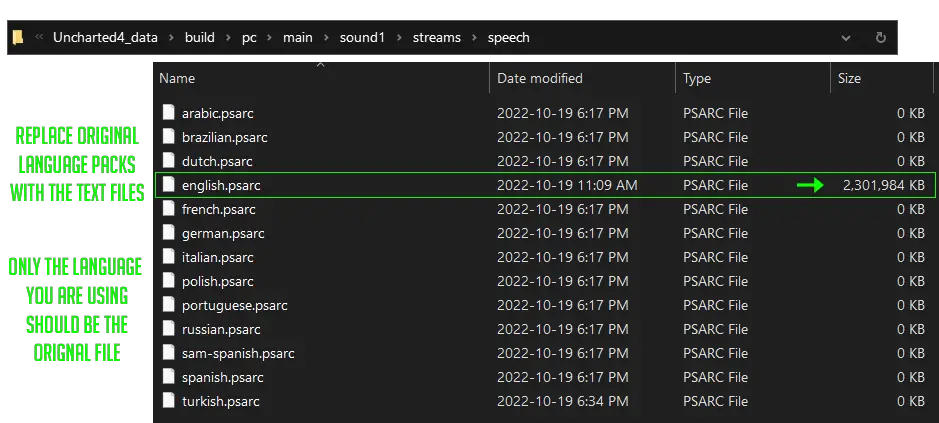The image size is (939, 423).
Task: Expand hidden parent folders via double chevron
Action: [x=40, y=37]
